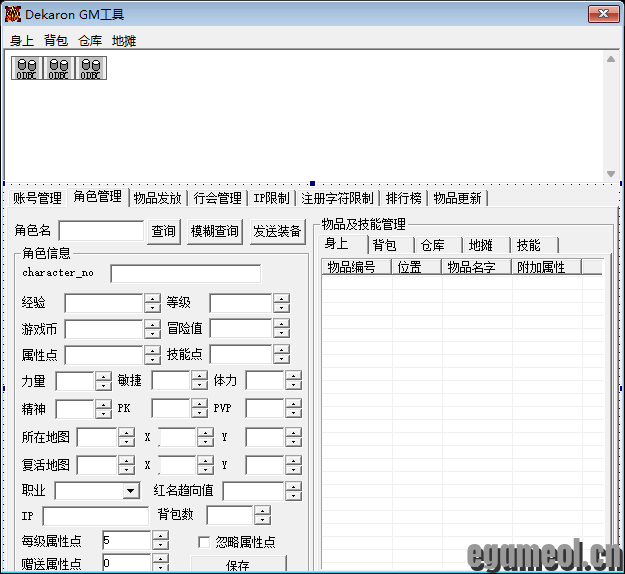The height and width of the screenshot is (574, 625).
Task: Click the top panel scroll up arrow
Action: tap(611, 59)
